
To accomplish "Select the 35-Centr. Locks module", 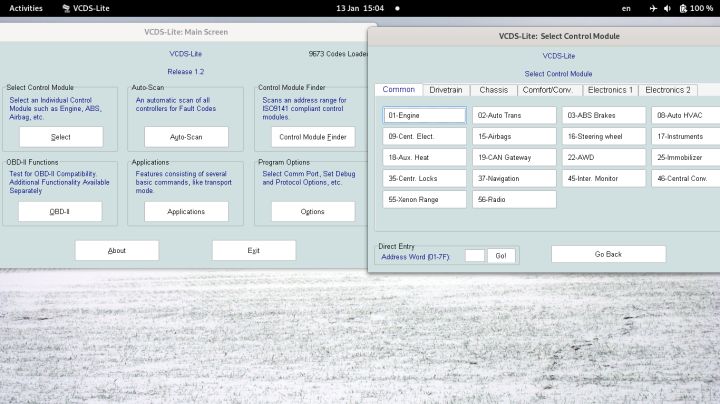I will tap(424, 179).
